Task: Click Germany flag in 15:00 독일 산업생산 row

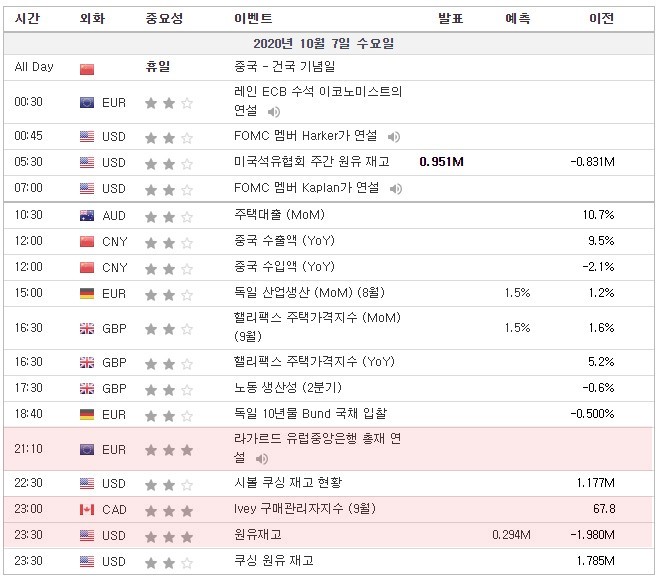Action: coord(87,294)
